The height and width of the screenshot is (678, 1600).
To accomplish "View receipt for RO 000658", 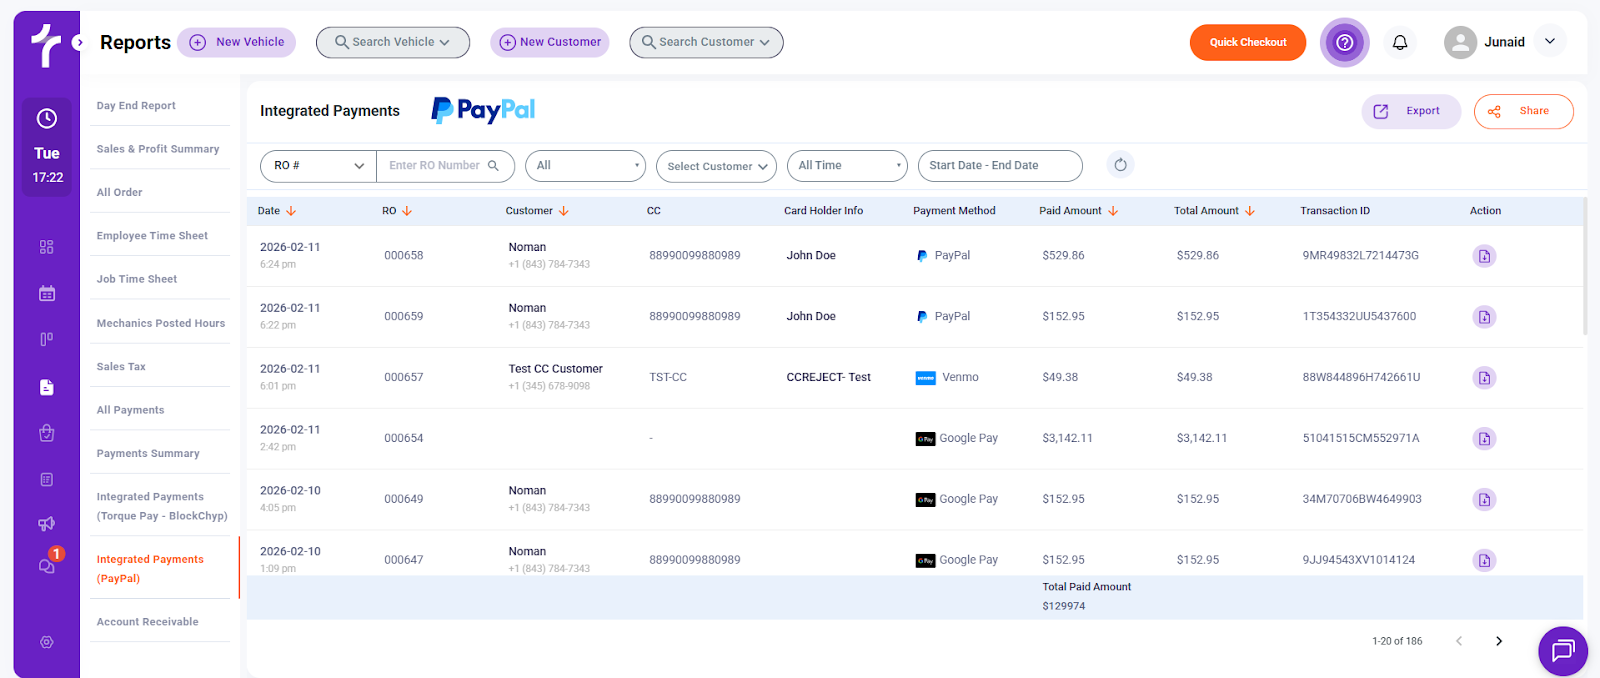I will pyautogui.click(x=1484, y=256).
